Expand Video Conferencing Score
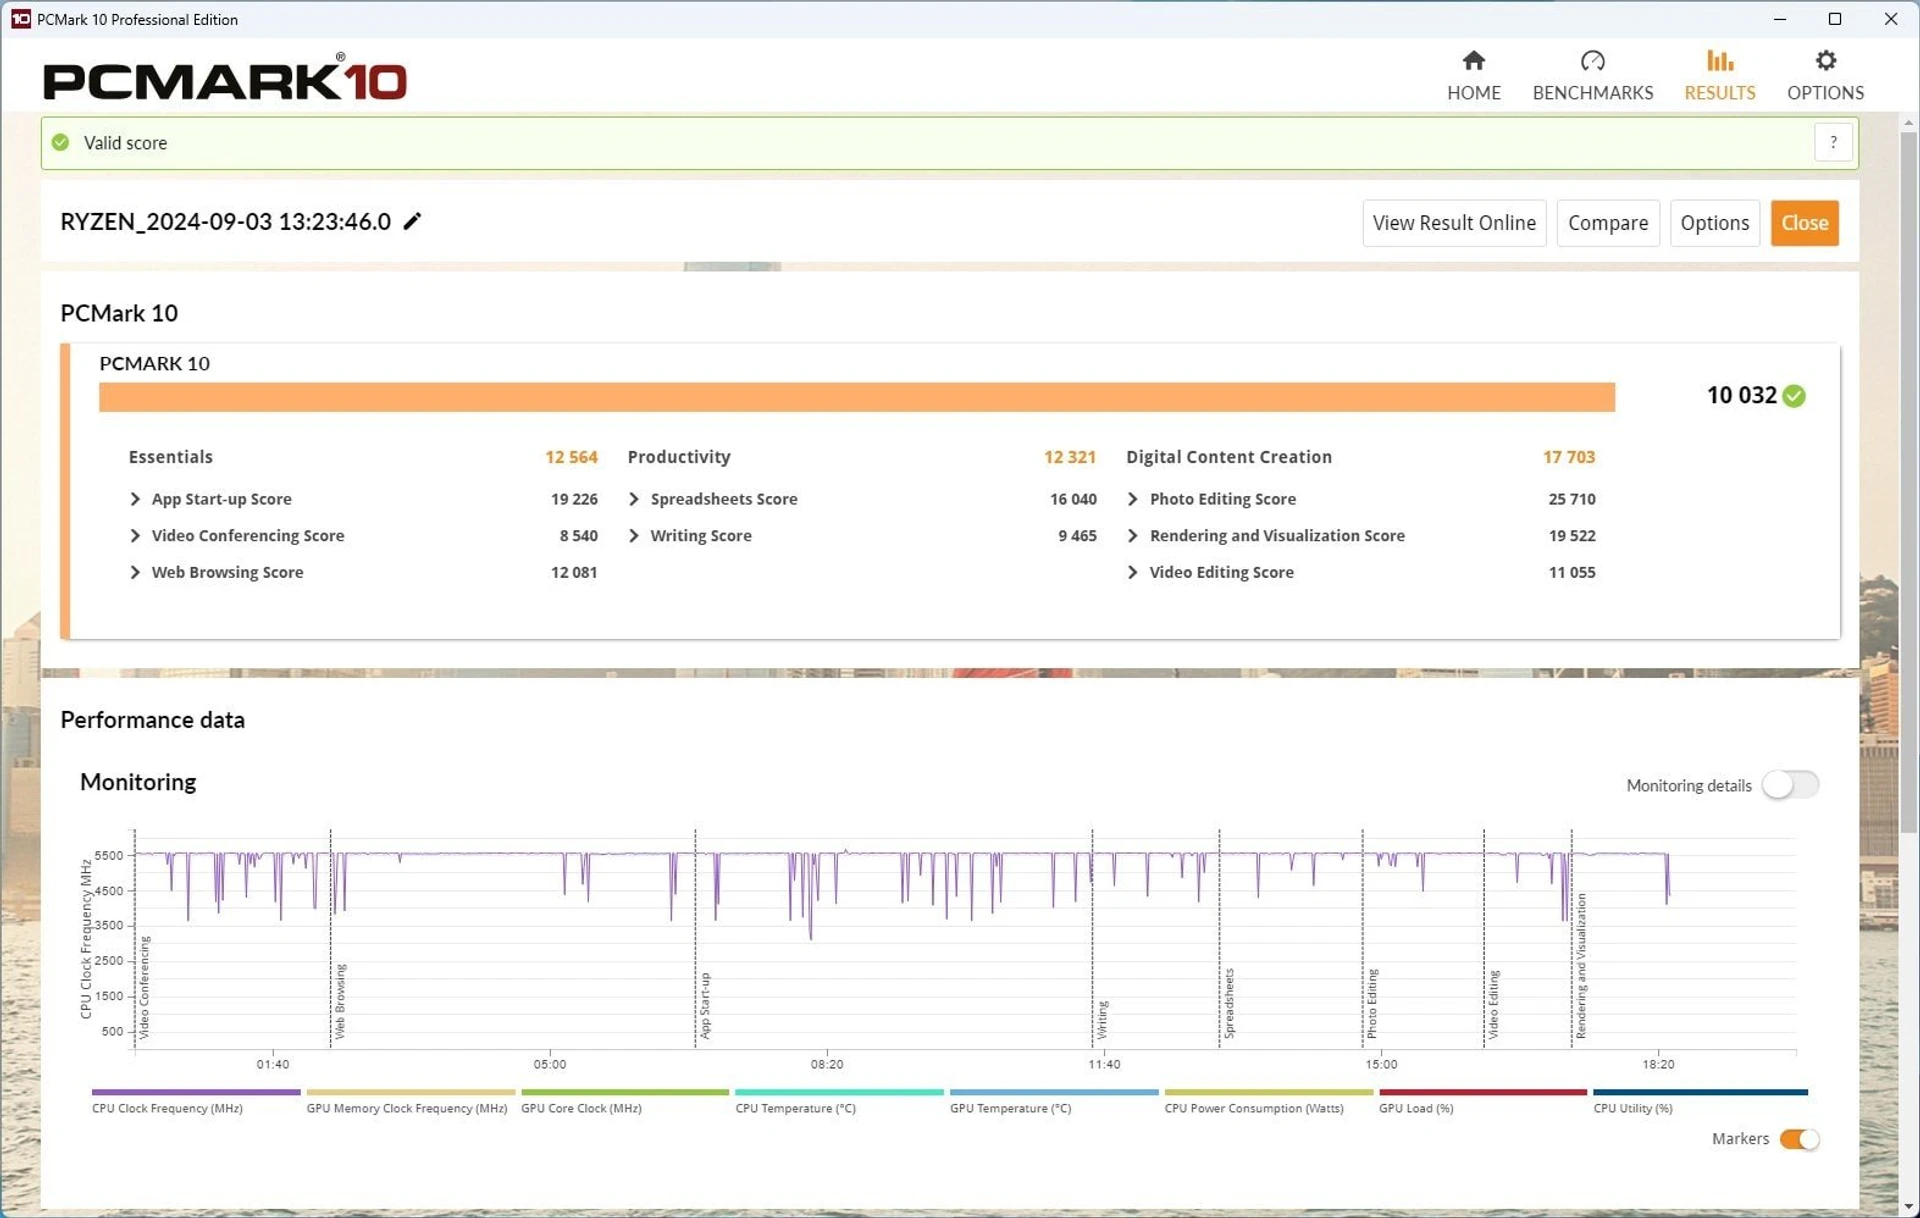This screenshot has width=1920, height=1218. tap(135, 536)
